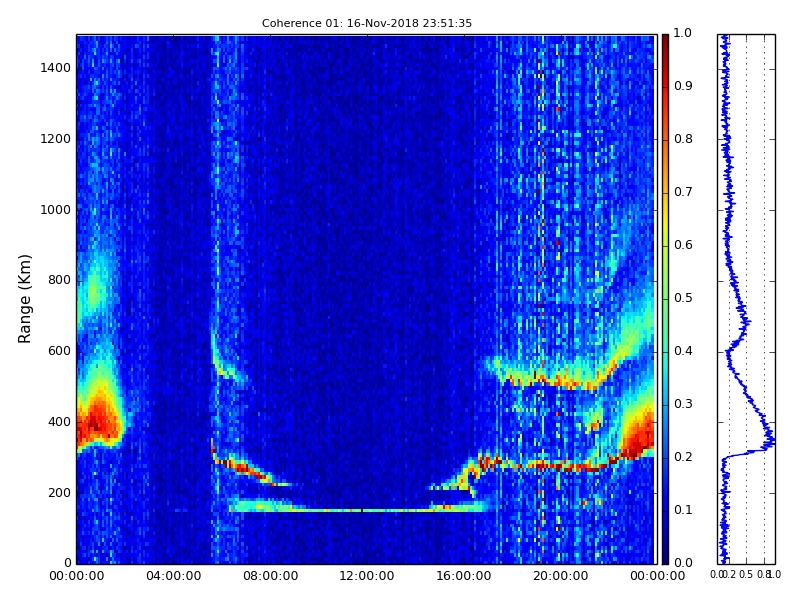
Task: Click the plot title 'Coherence 01: 16-Nov-2018 23:51:35'
Action: tap(366, 23)
